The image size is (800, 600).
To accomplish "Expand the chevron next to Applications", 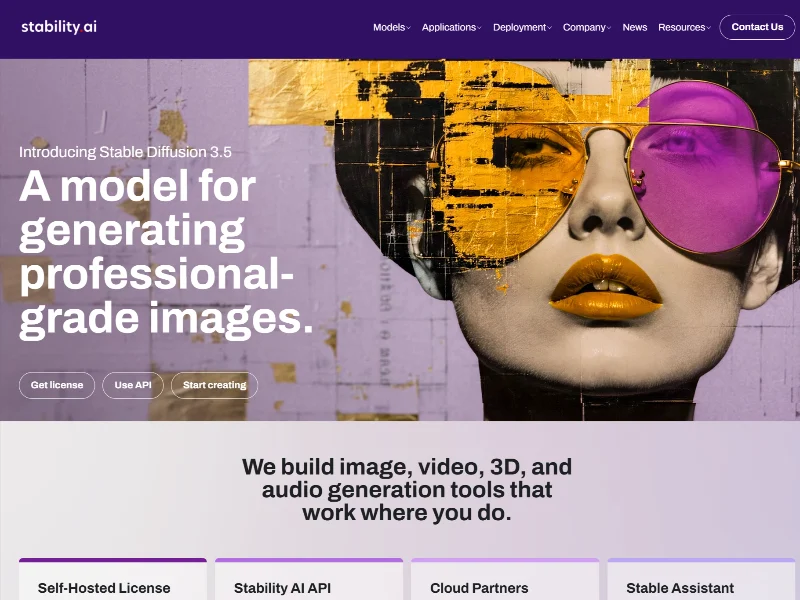I will click(x=479, y=28).
